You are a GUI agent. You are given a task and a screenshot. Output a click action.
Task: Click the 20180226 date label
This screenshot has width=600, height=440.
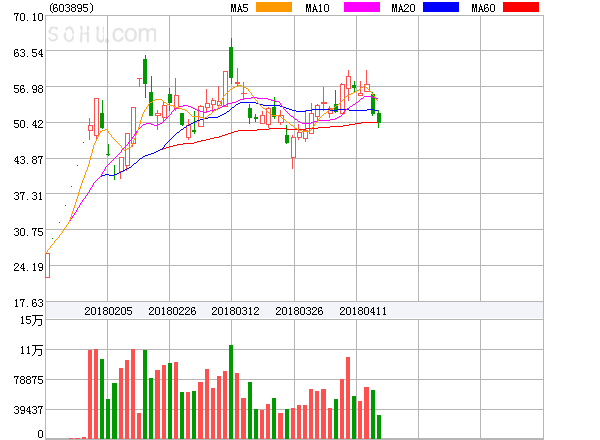172,311
